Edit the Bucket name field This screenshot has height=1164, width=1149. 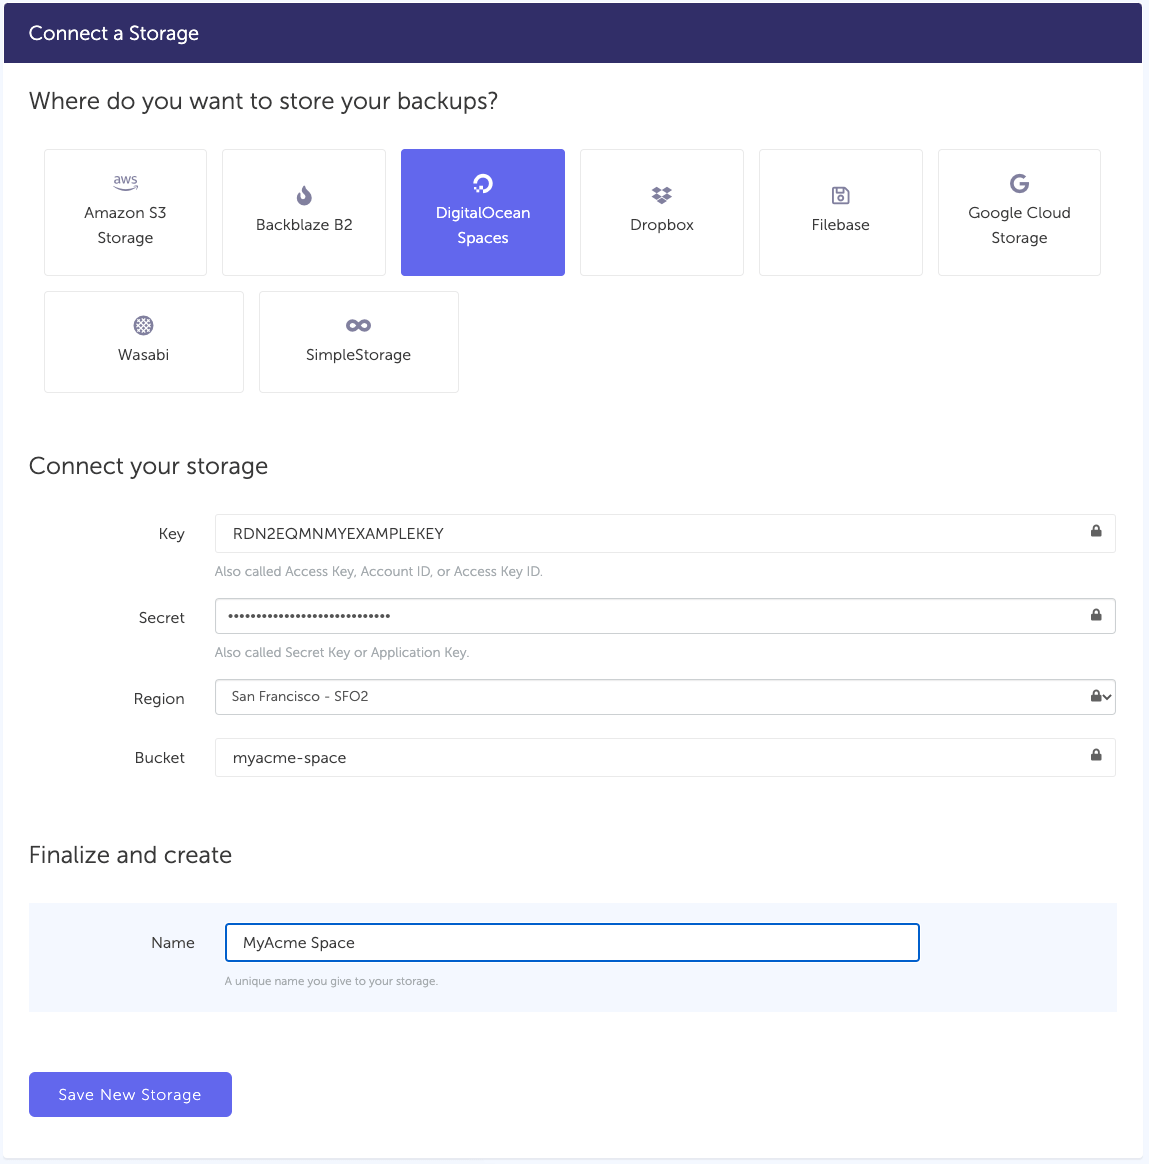[x=650, y=758]
